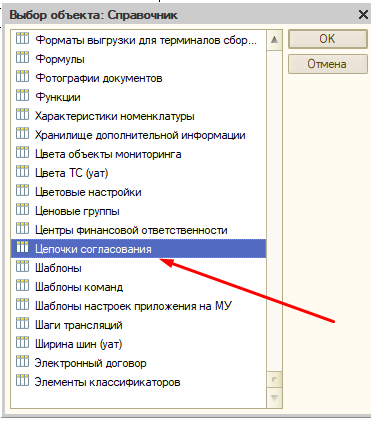371x423 pixels.
Task: Select the Хранилище дополнительной информации row
Action: (138, 135)
